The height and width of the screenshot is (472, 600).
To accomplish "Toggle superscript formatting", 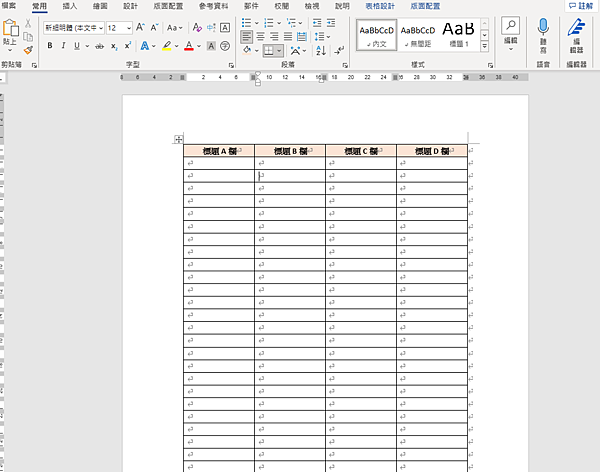I will [x=128, y=46].
